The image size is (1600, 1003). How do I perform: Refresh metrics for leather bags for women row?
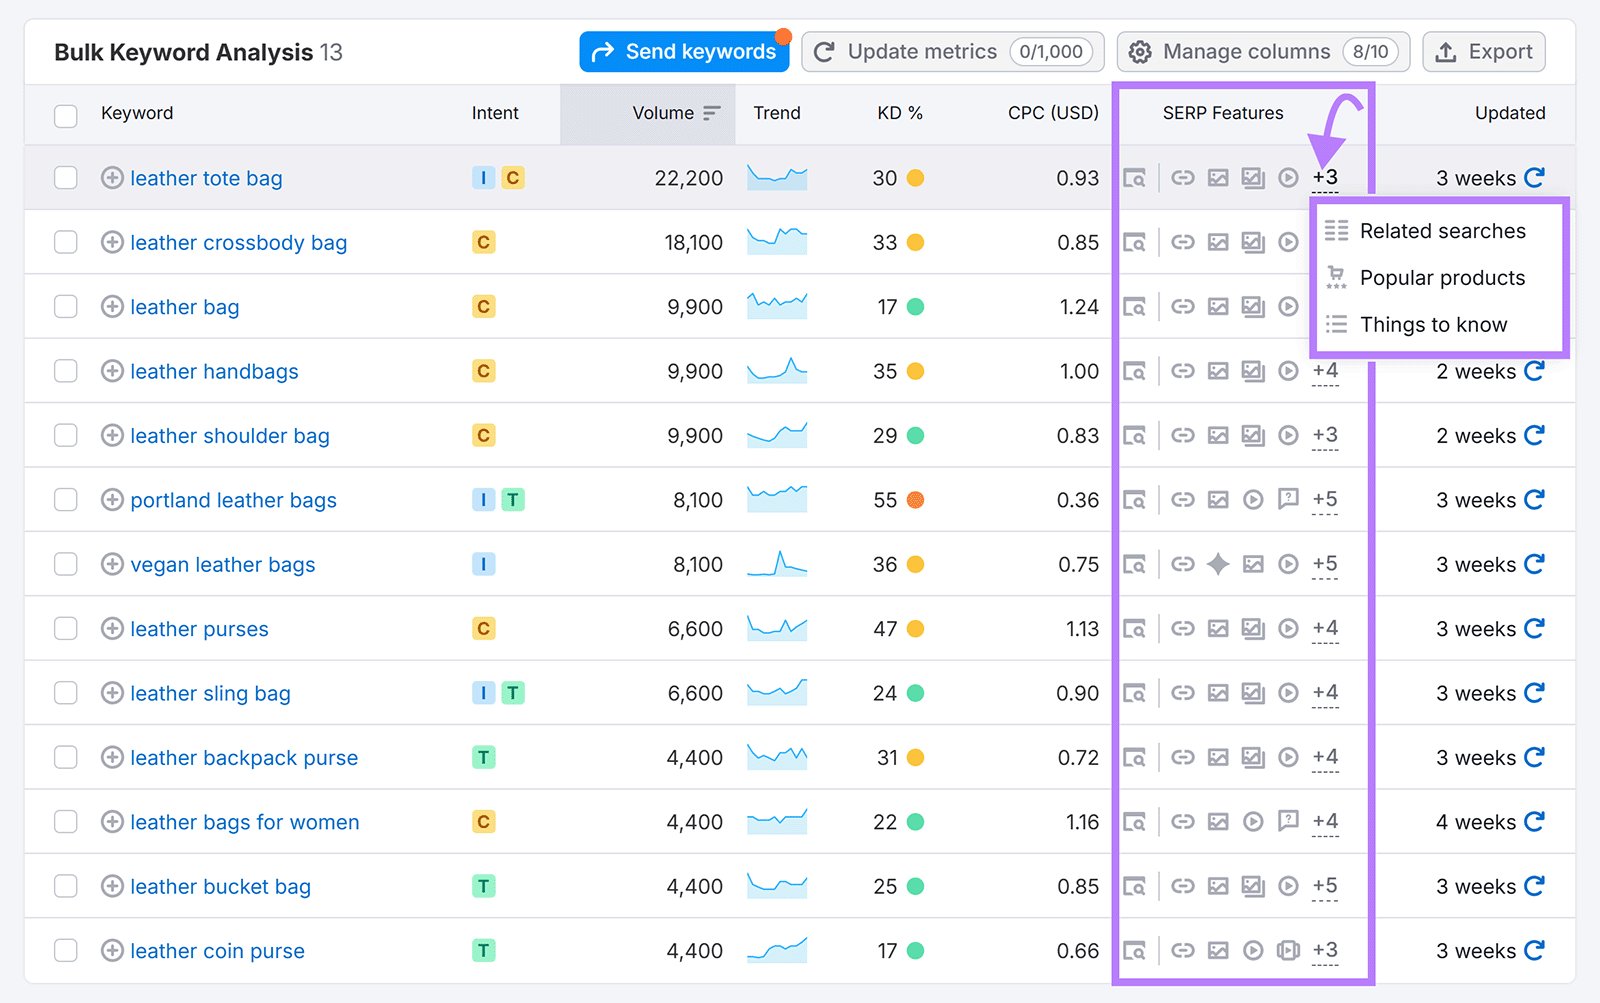click(1534, 821)
